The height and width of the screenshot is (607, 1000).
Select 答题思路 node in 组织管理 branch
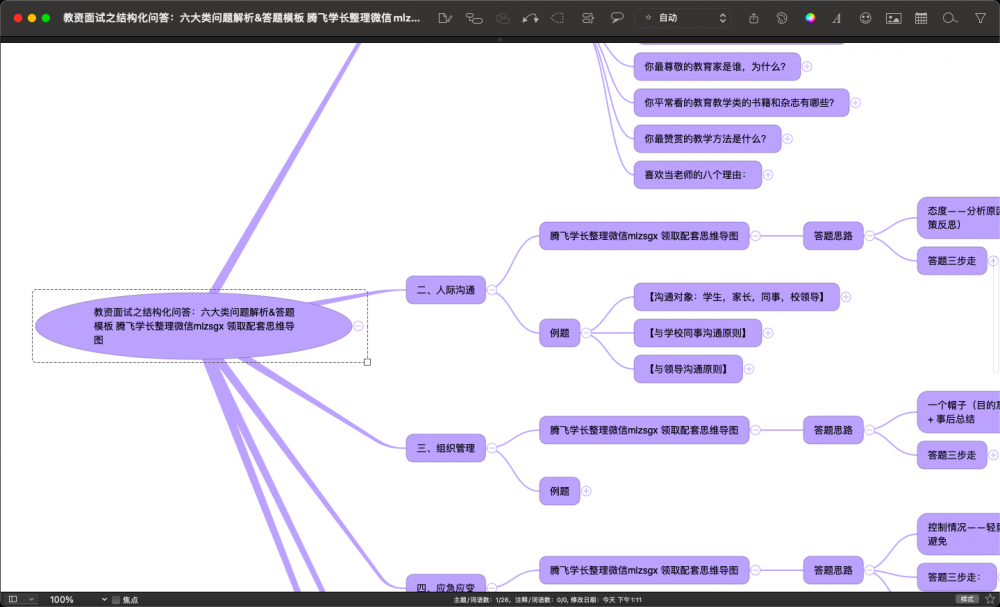pos(833,430)
